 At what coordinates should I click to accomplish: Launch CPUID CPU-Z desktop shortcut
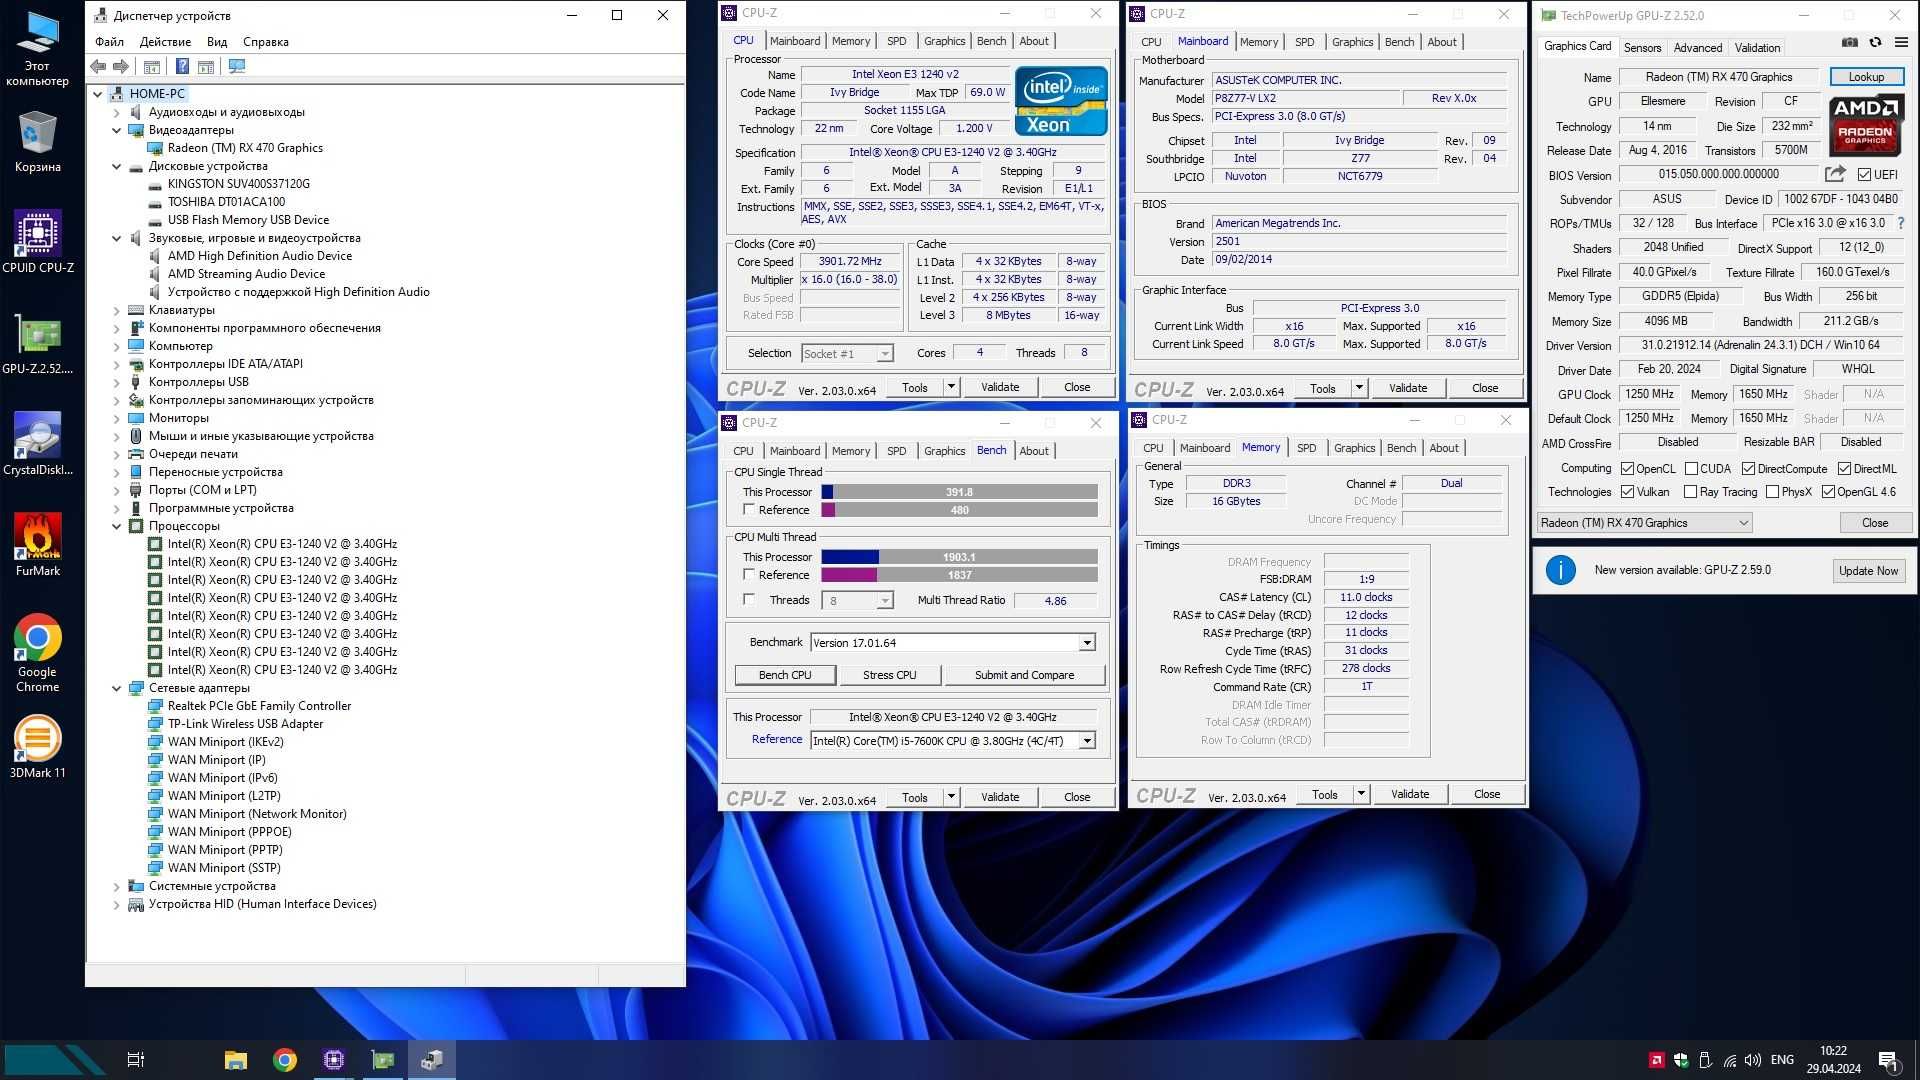(37, 242)
